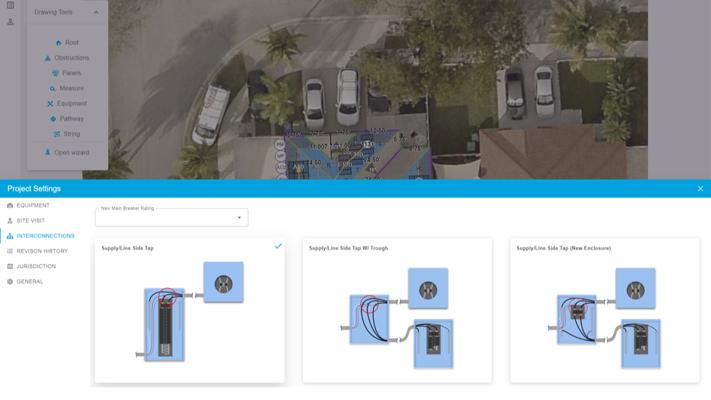Choose the Obstructions drawing tool

point(67,58)
